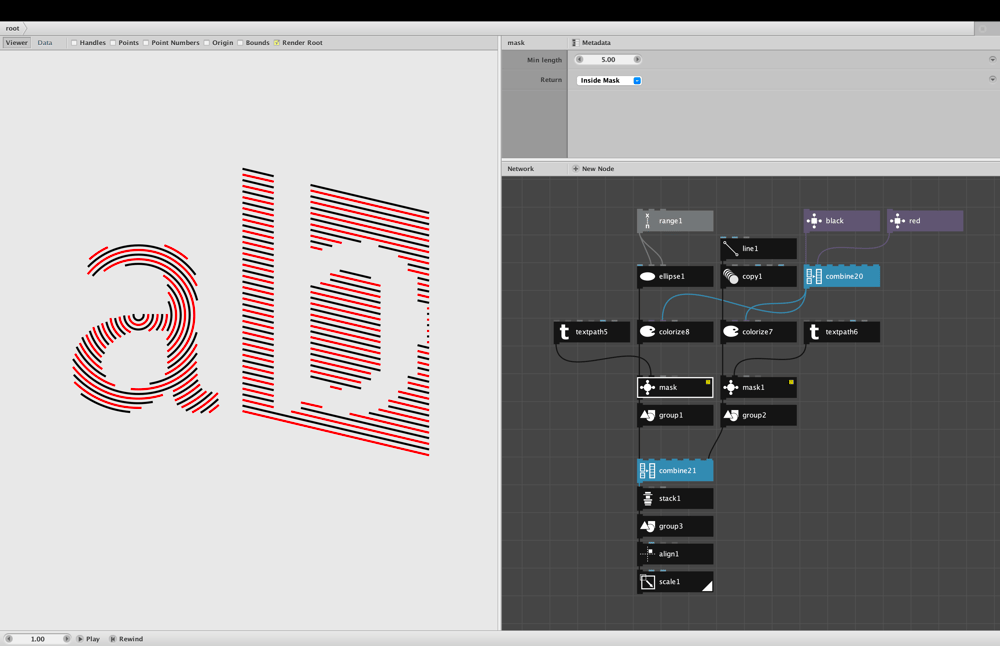Toggle the Bounds checkbox
This screenshot has width=1000, height=646.
click(x=240, y=43)
